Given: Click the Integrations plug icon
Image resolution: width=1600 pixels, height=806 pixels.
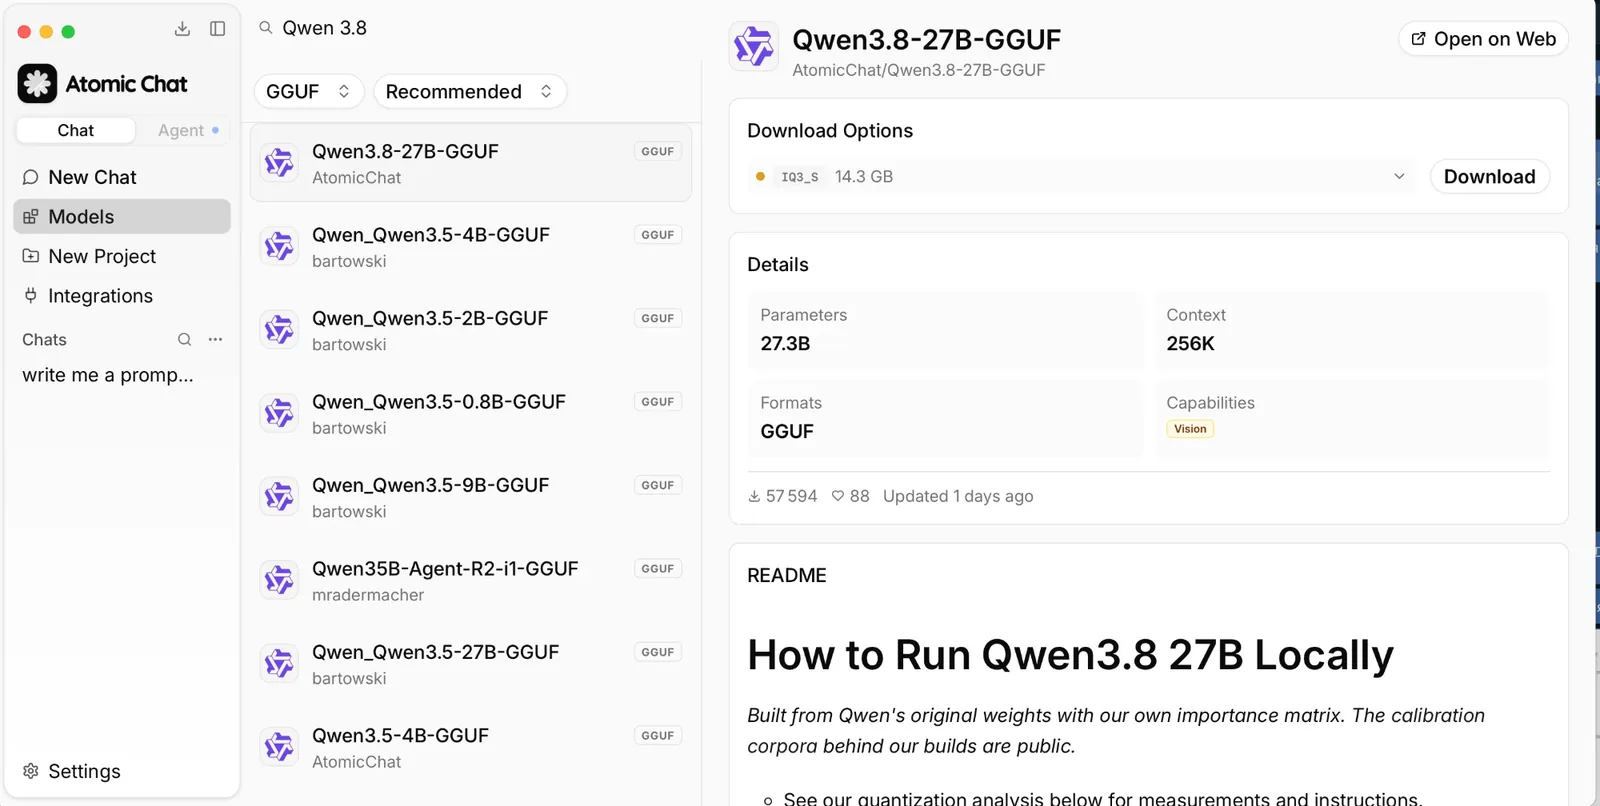Looking at the screenshot, I should tap(31, 295).
